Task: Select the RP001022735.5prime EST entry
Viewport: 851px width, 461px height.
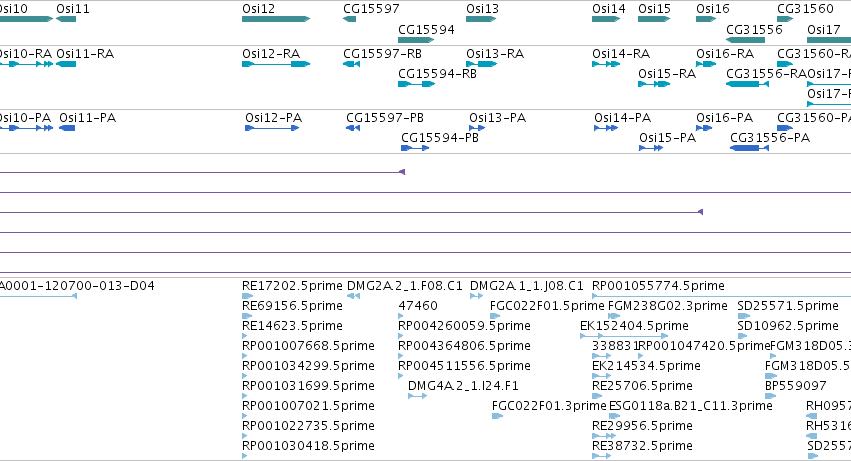Action: (308, 426)
